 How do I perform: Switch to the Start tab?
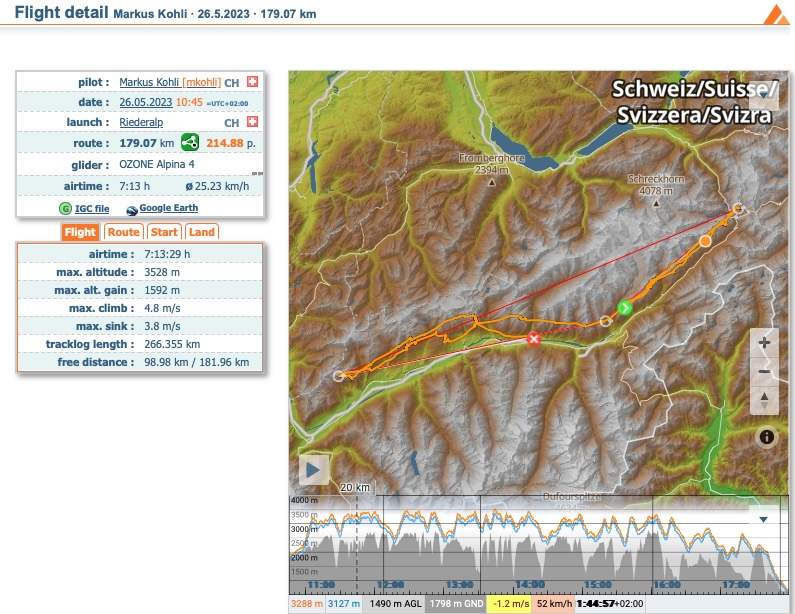click(164, 232)
